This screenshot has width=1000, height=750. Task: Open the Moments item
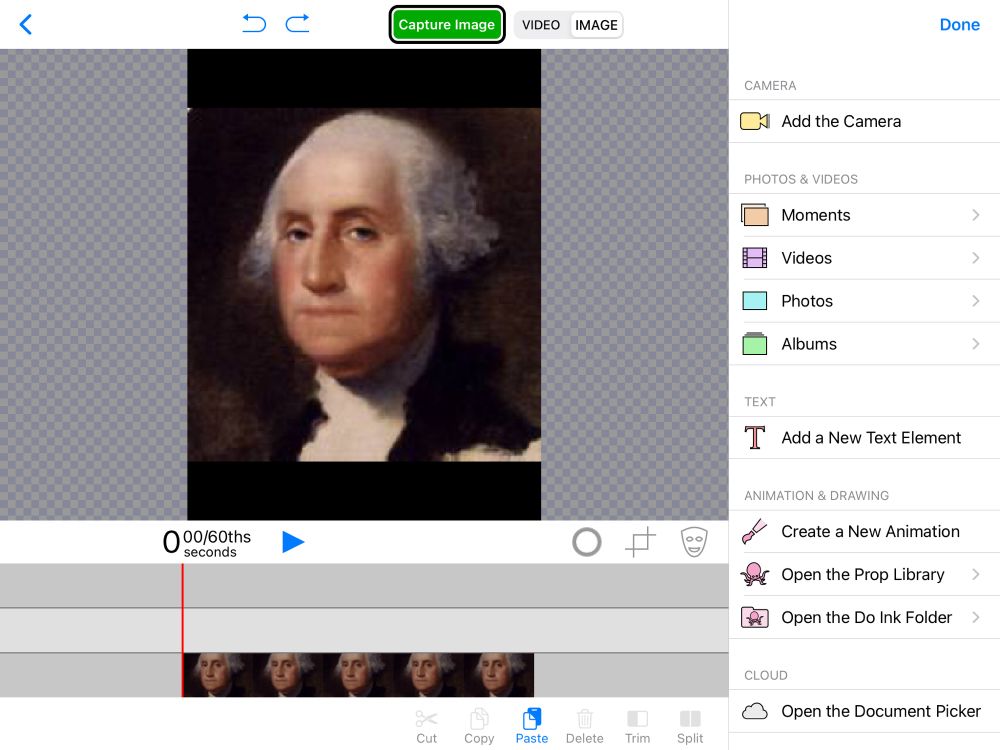click(864, 215)
